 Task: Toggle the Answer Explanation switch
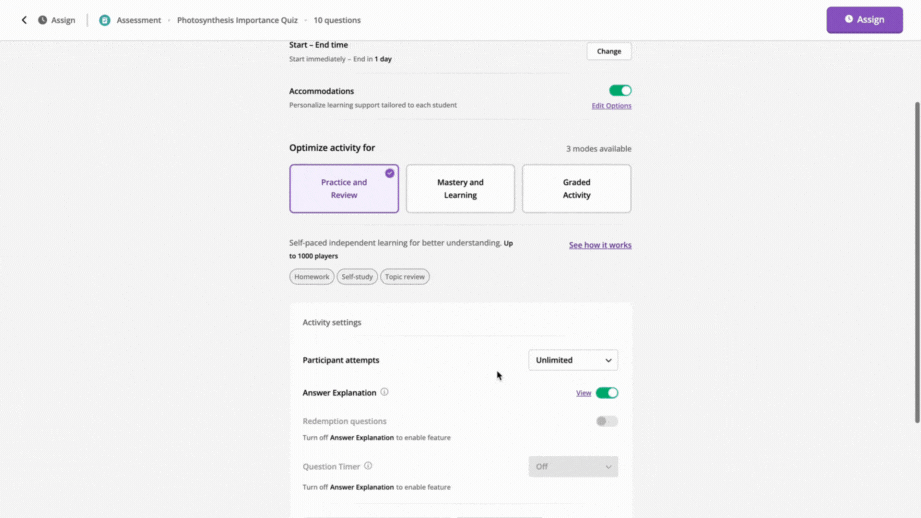pyautogui.click(x=607, y=393)
